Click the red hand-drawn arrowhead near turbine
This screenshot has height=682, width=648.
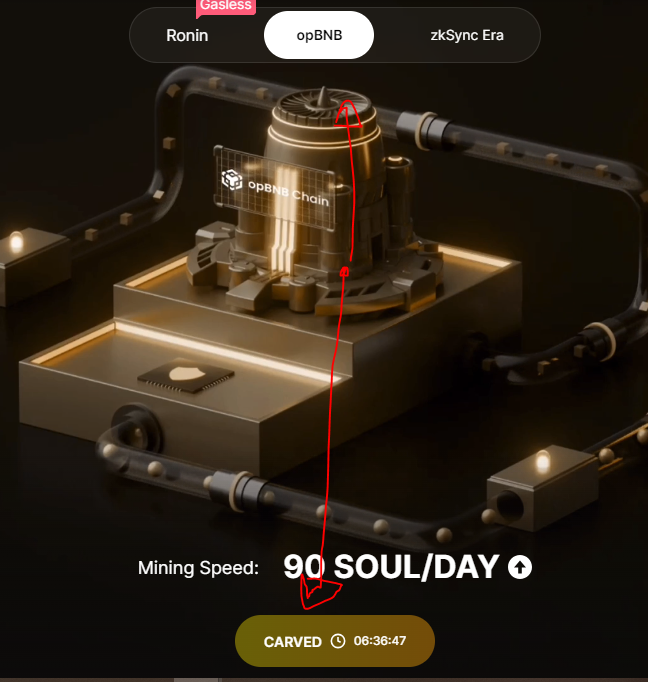(348, 113)
